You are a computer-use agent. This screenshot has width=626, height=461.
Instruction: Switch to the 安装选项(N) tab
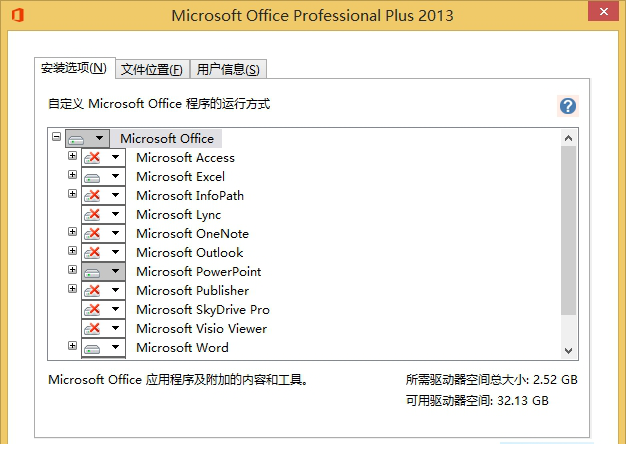pyautogui.click(x=74, y=68)
